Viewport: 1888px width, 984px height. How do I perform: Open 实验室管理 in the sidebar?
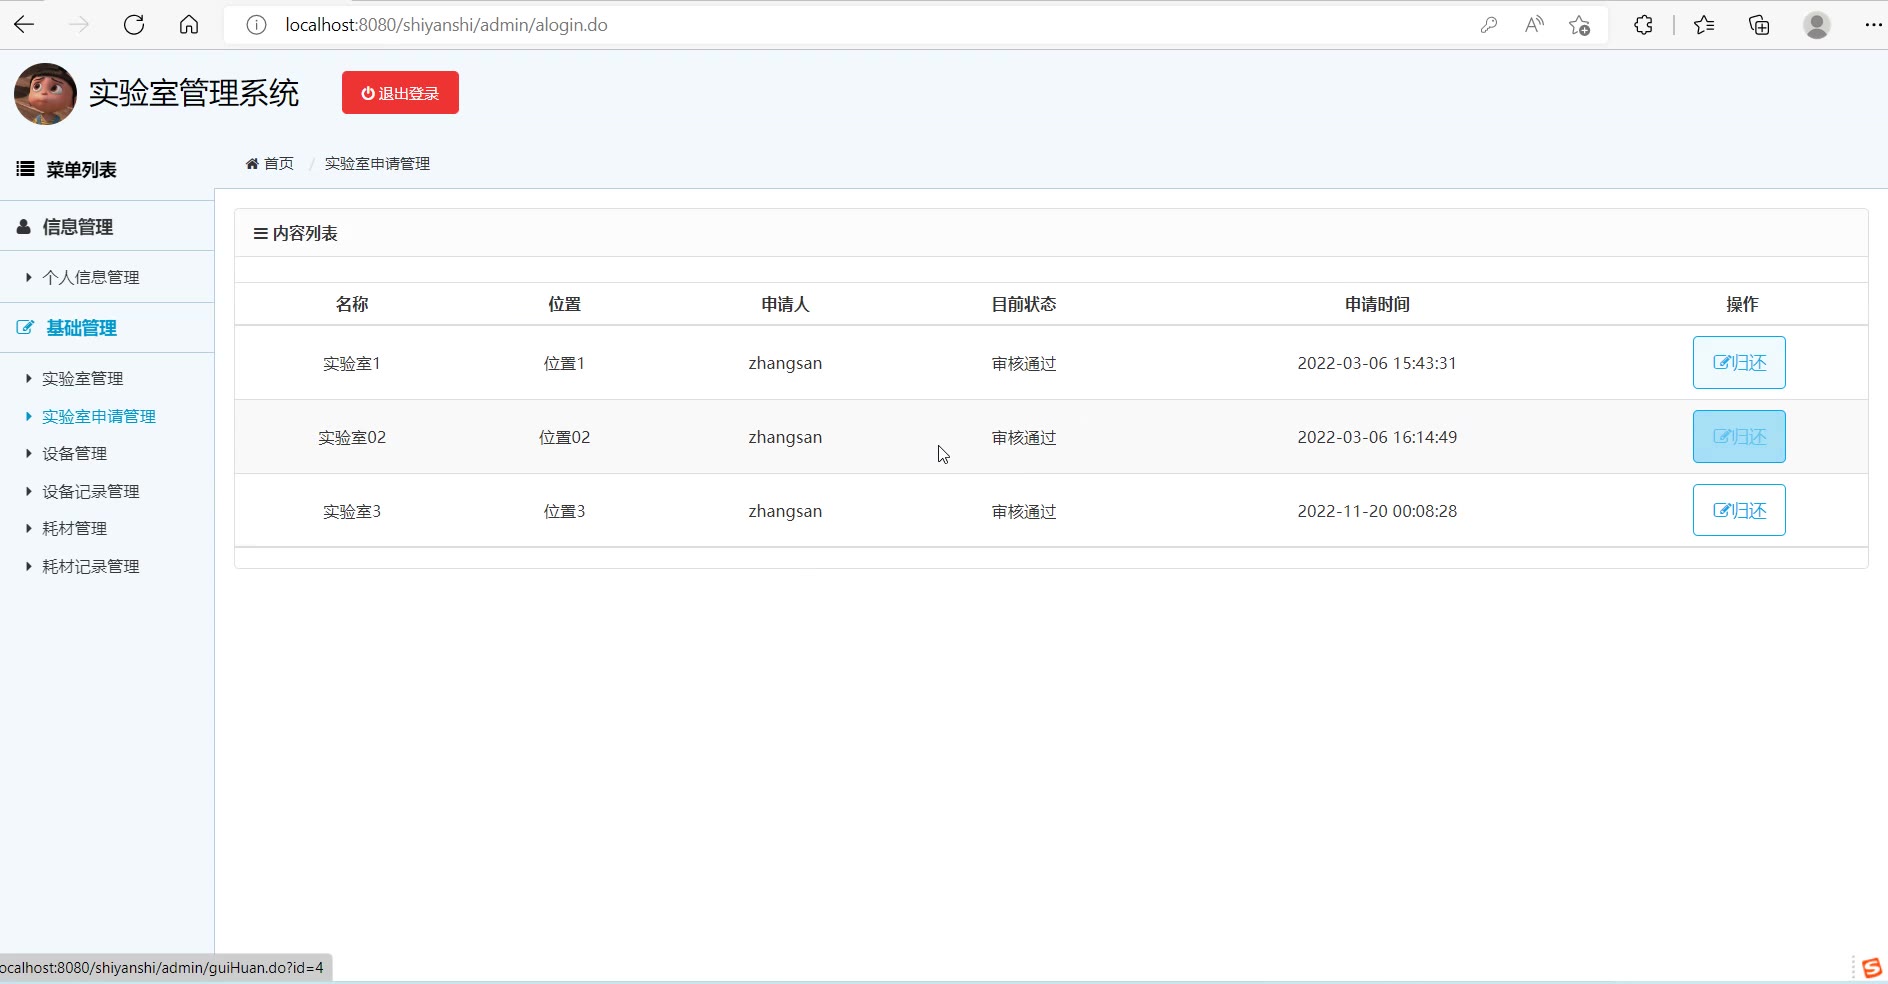83,378
